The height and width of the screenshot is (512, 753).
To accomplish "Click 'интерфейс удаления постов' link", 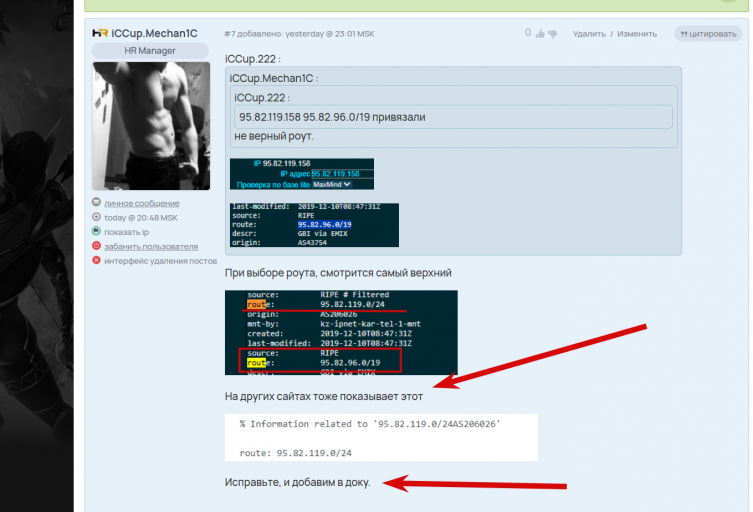I will 160,261.
